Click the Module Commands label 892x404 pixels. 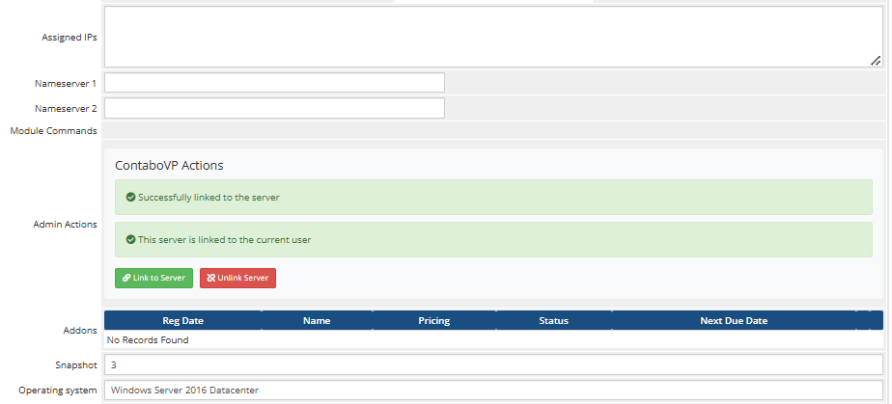click(x=53, y=131)
